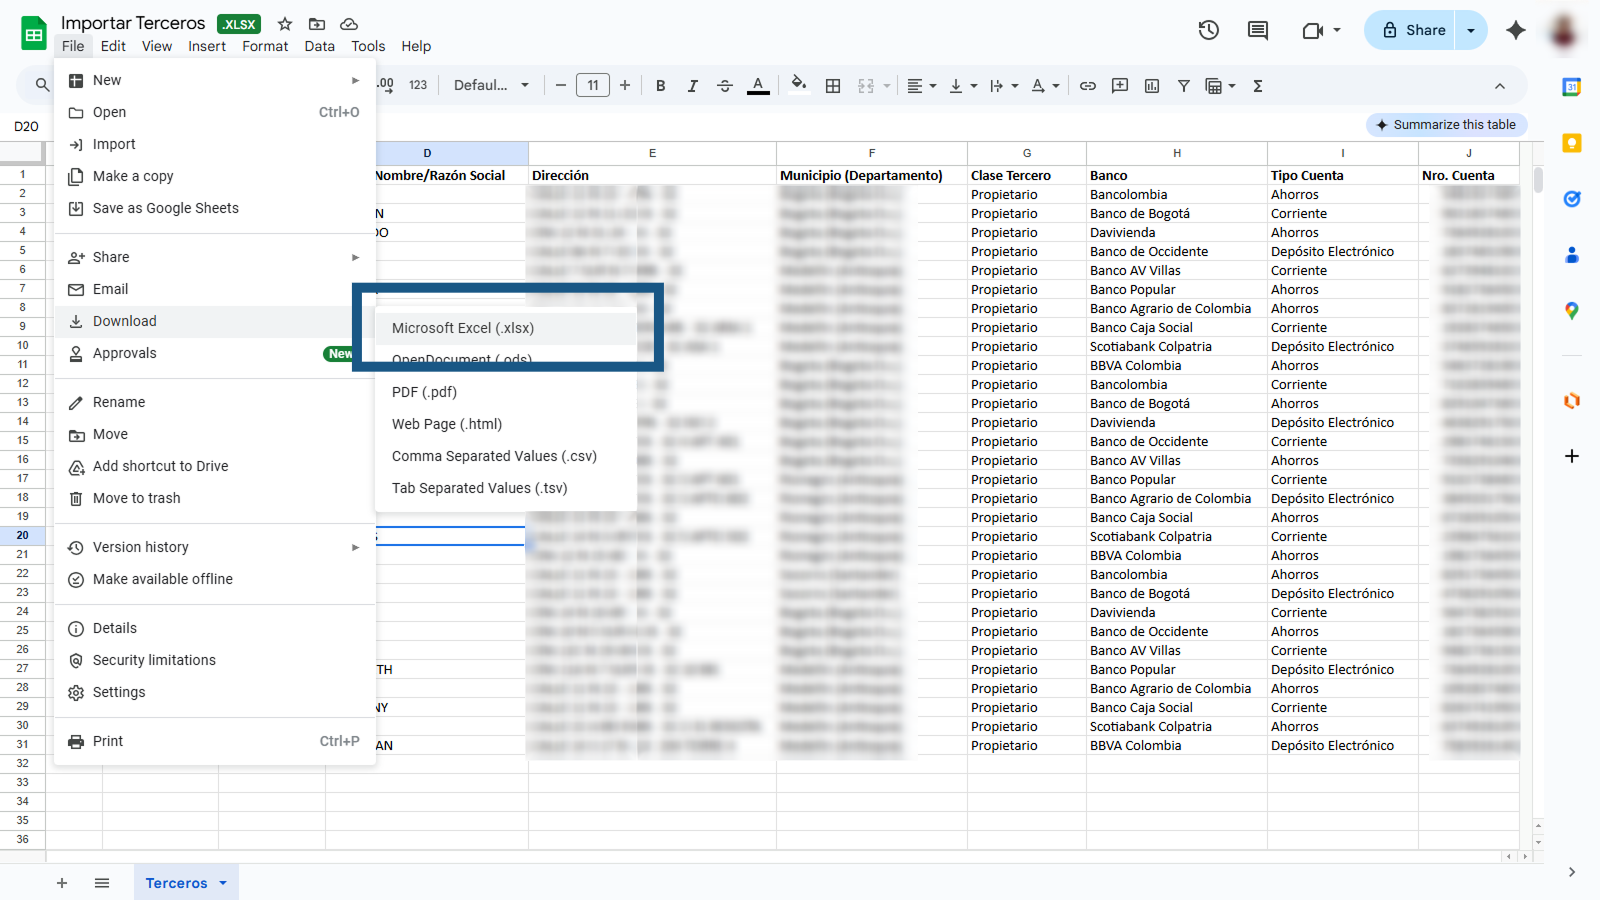Apply italic formatting
This screenshot has height=900, width=1600.
coord(692,86)
